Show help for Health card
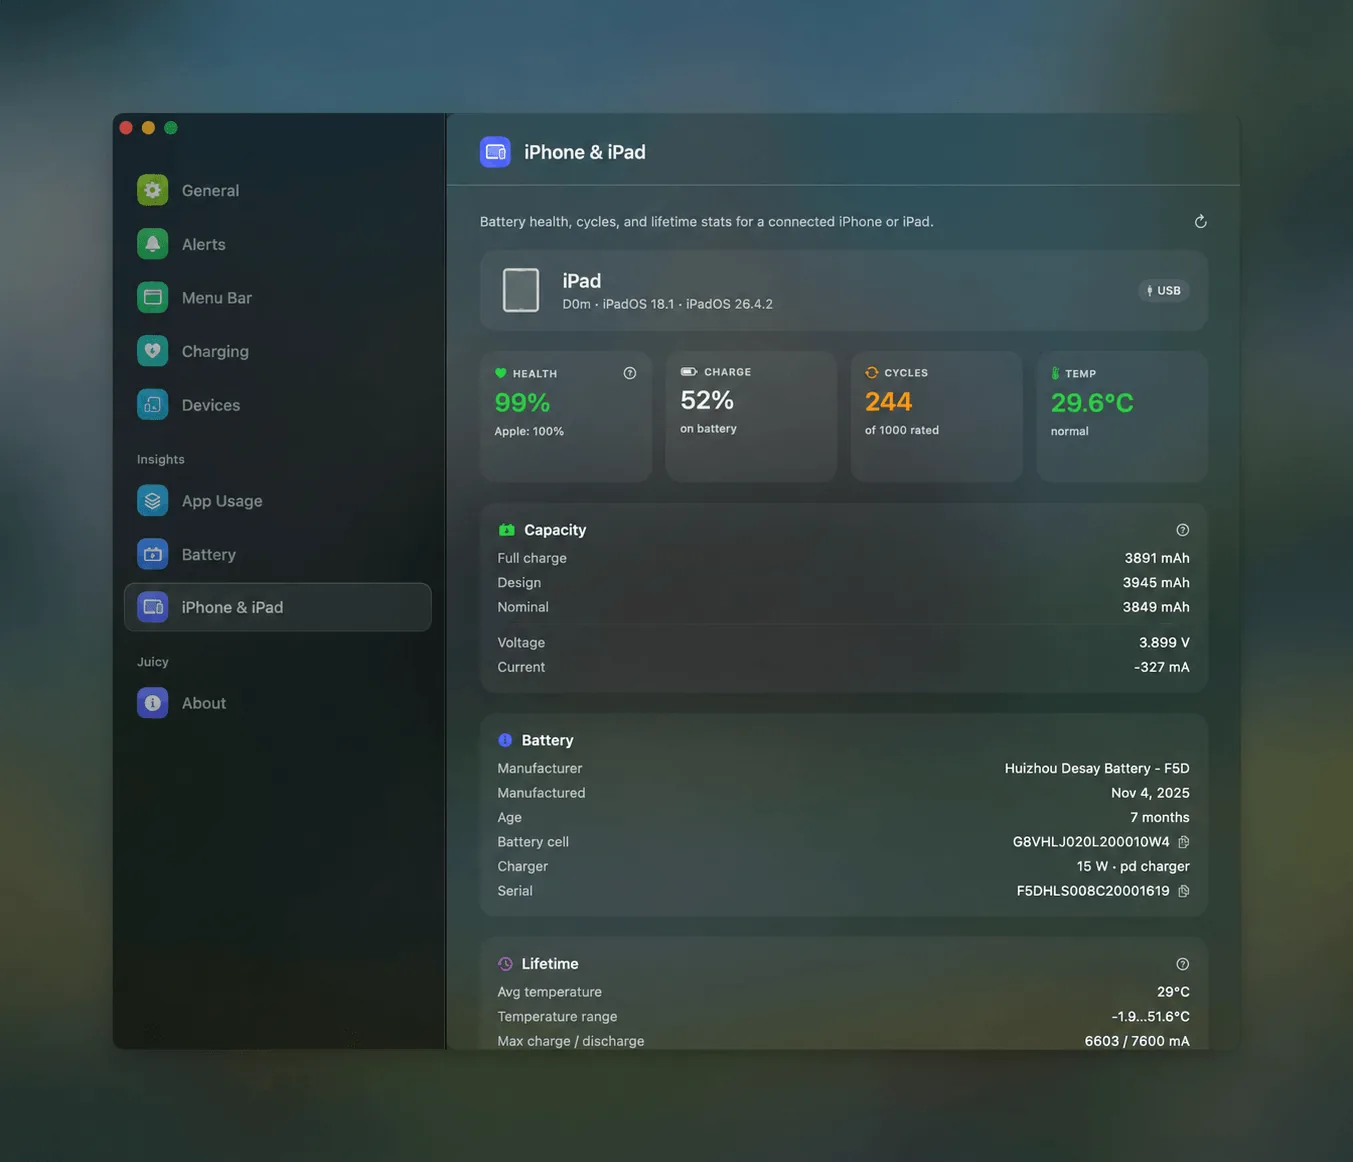 pyautogui.click(x=630, y=373)
